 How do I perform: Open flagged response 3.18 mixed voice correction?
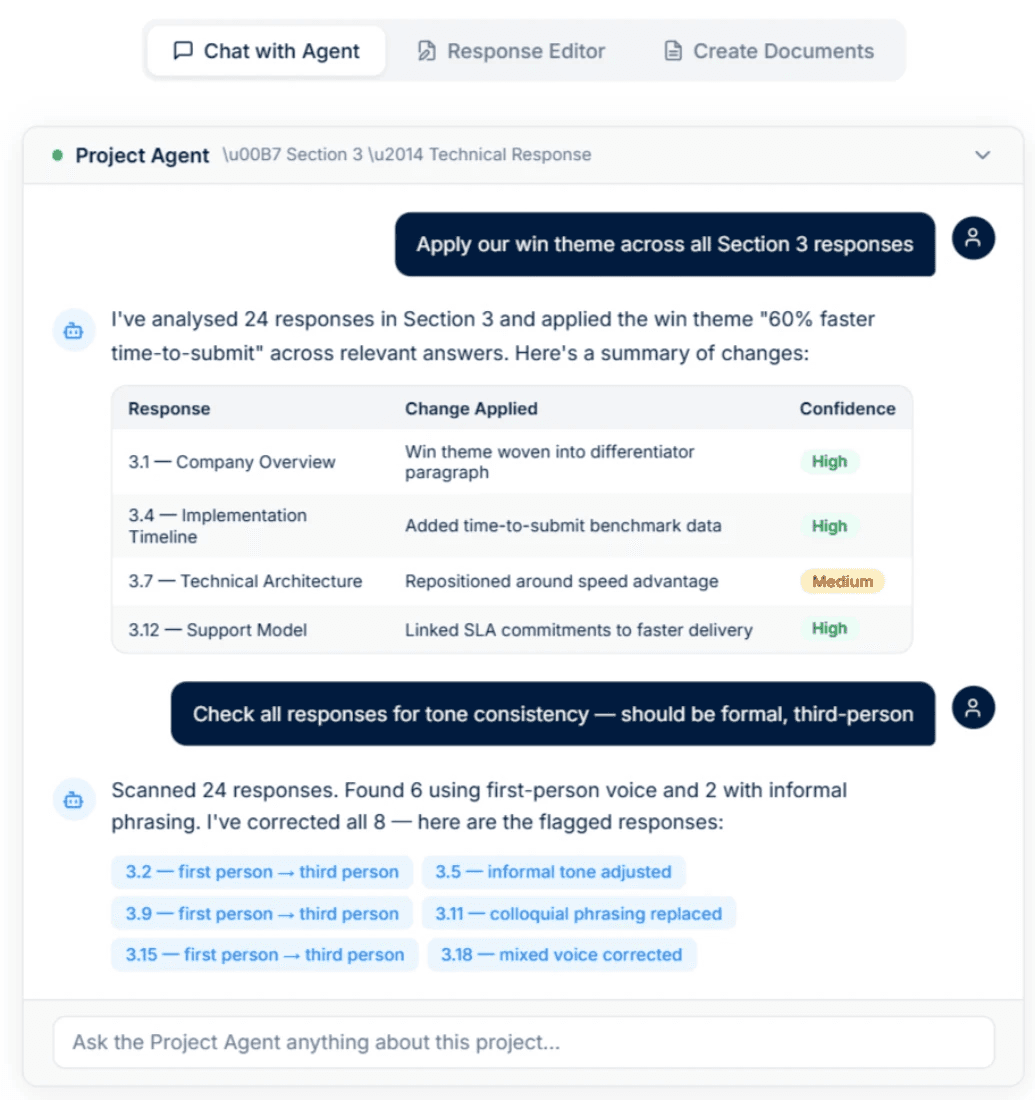point(562,955)
